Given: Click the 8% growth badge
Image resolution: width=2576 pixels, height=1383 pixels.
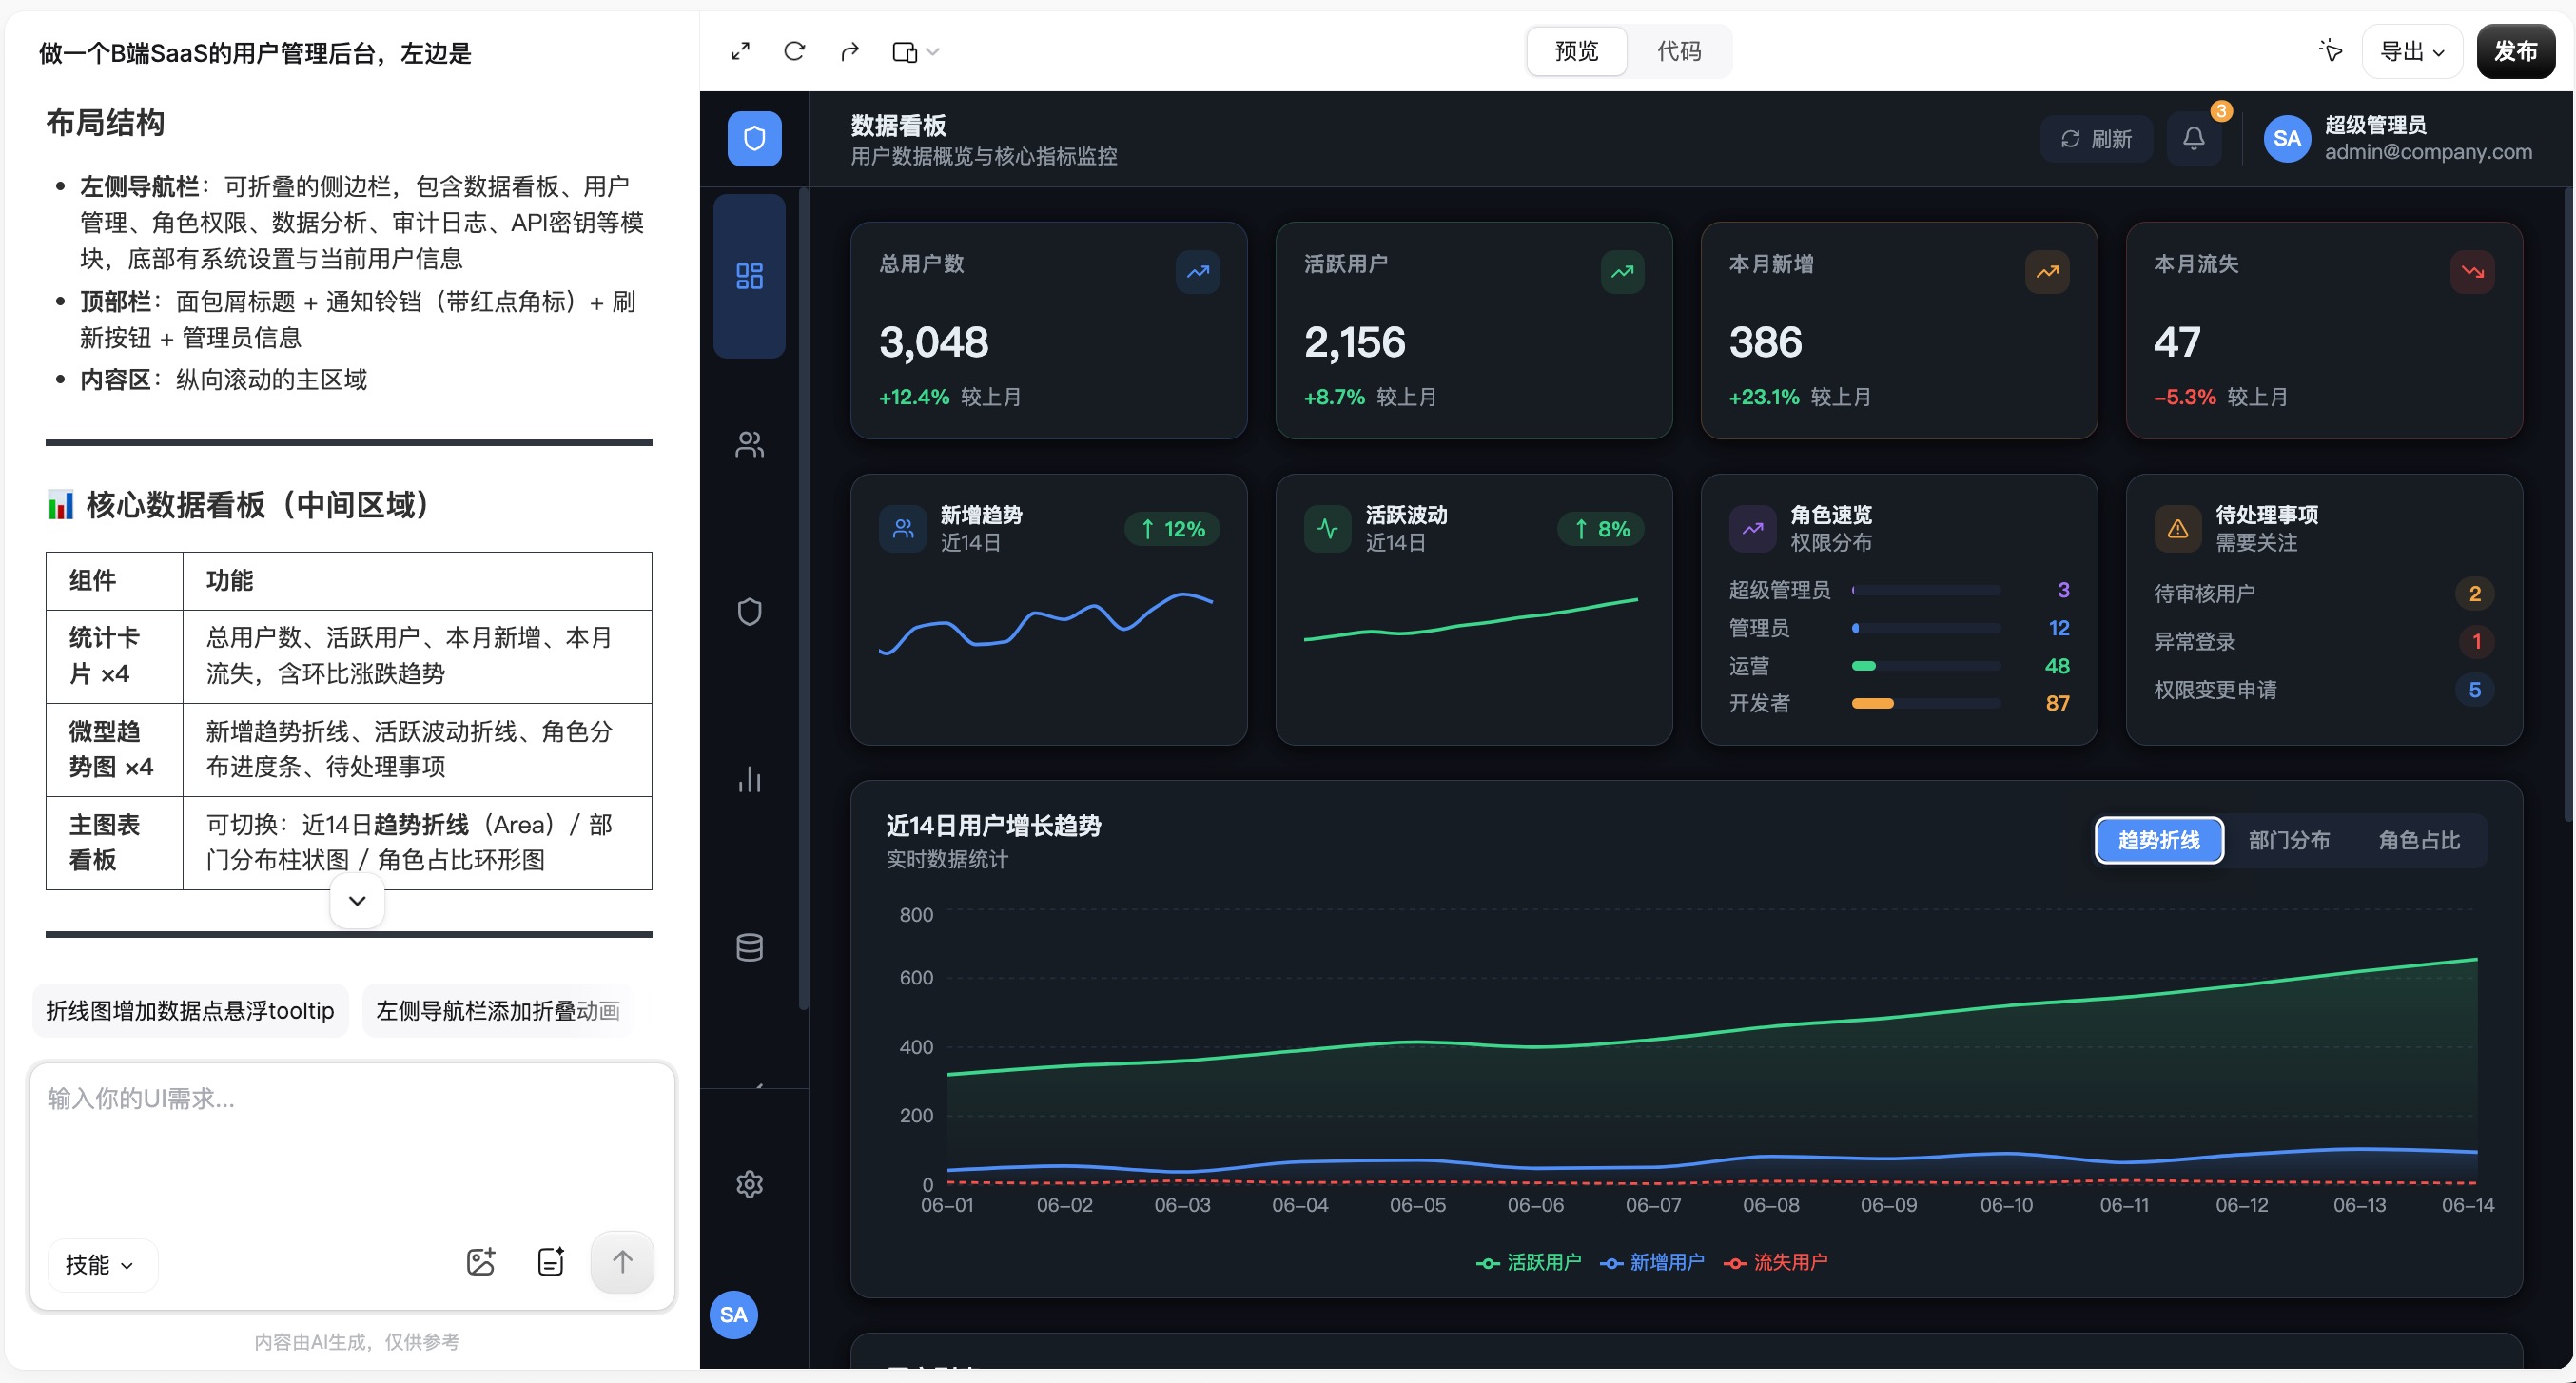Looking at the screenshot, I should click(1601, 529).
